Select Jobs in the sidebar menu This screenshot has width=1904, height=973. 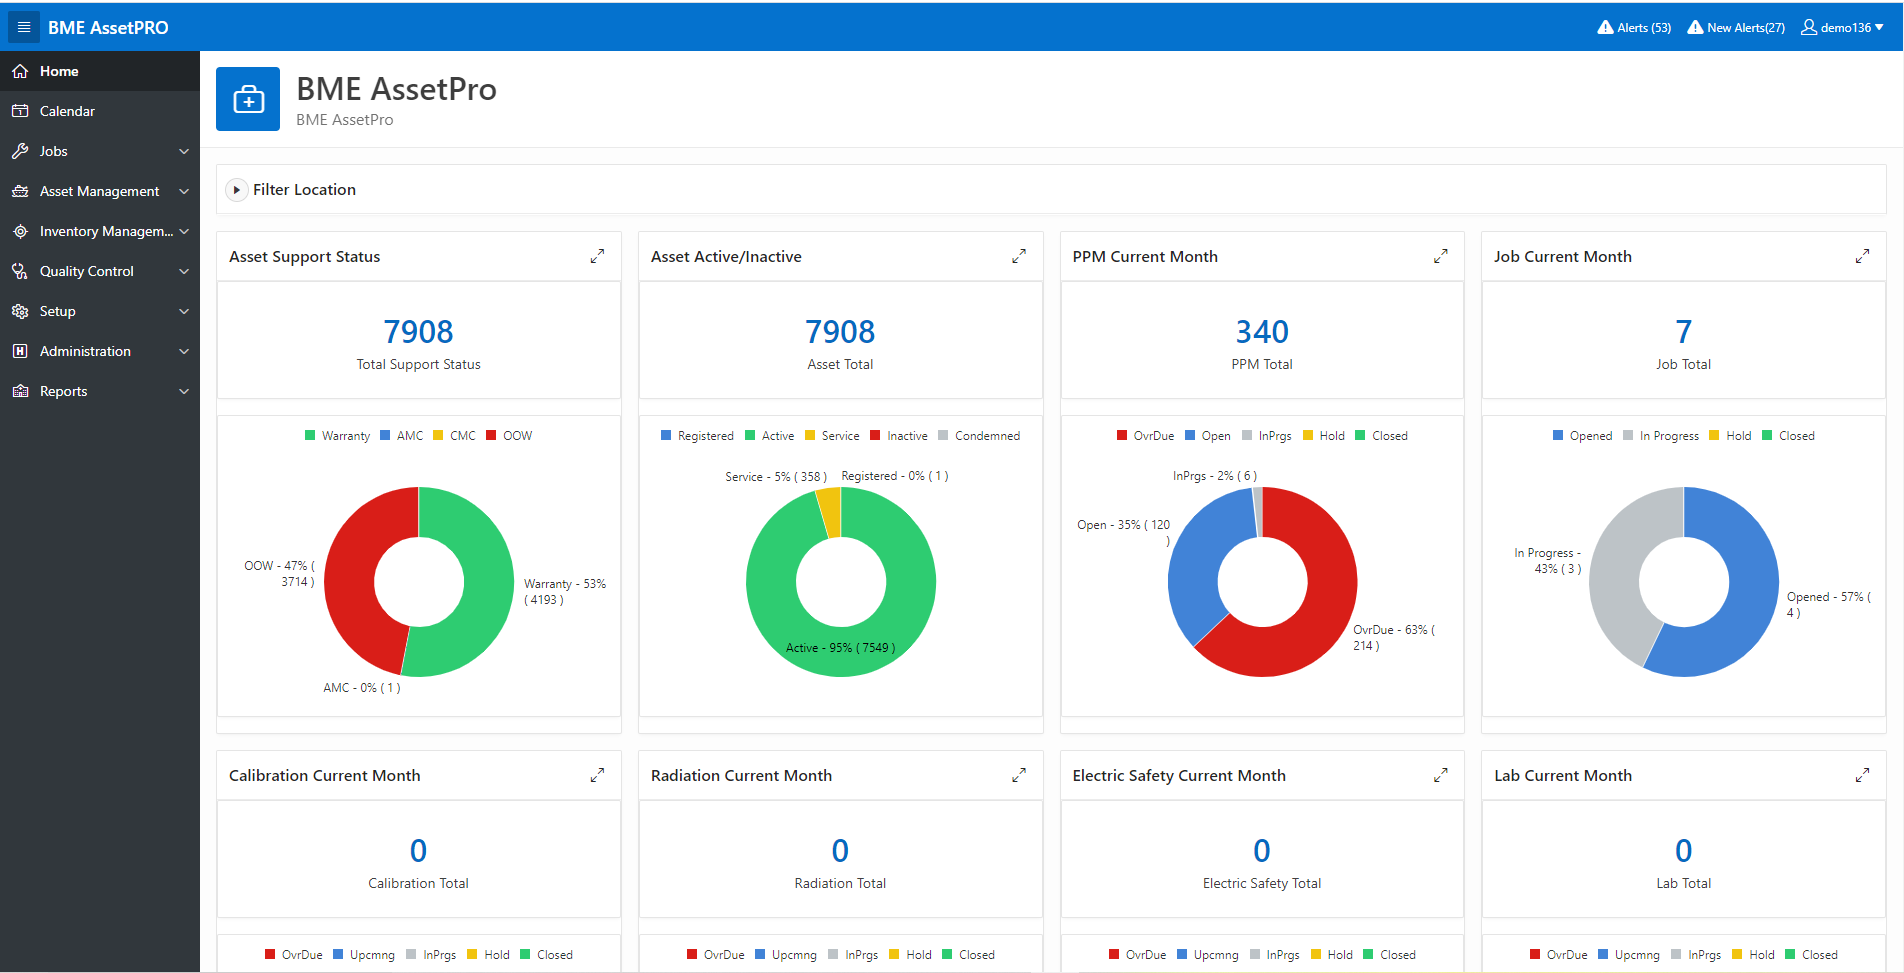[100, 151]
